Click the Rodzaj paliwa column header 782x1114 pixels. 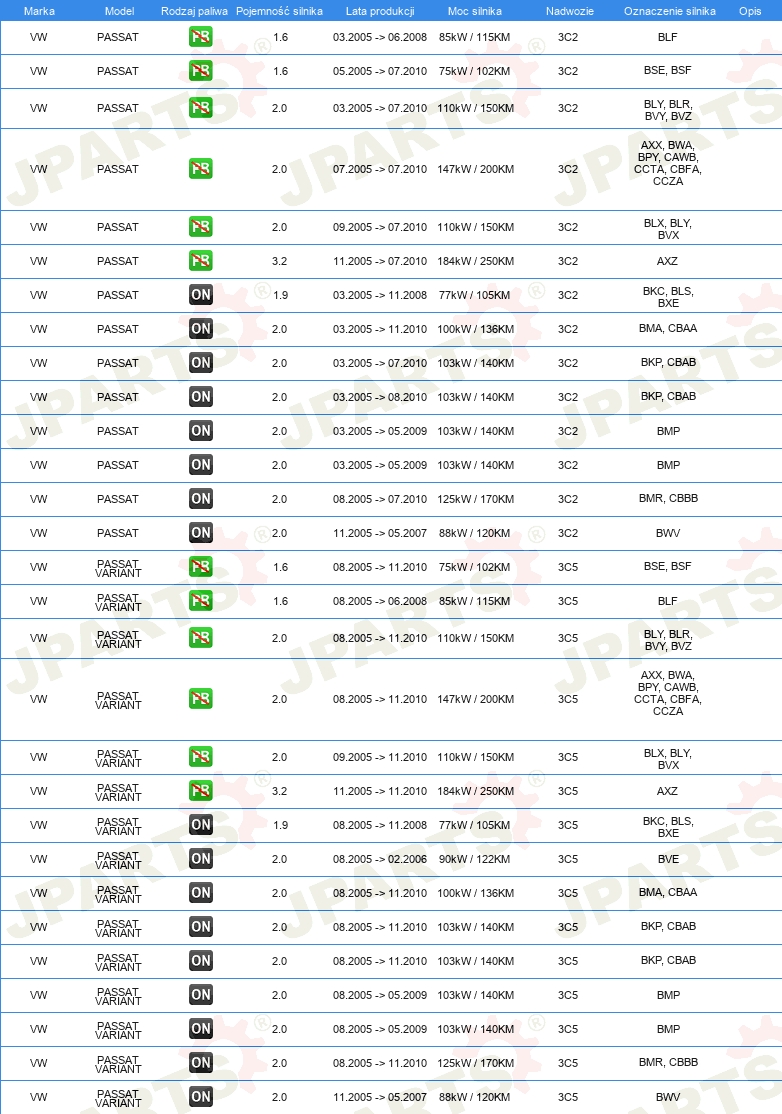tap(194, 11)
